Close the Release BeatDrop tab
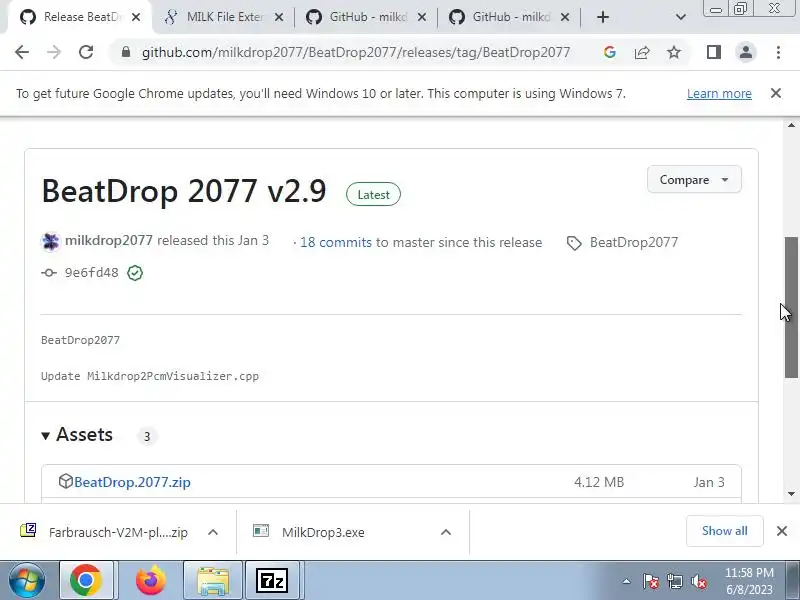The height and width of the screenshot is (600, 800). coord(136,17)
